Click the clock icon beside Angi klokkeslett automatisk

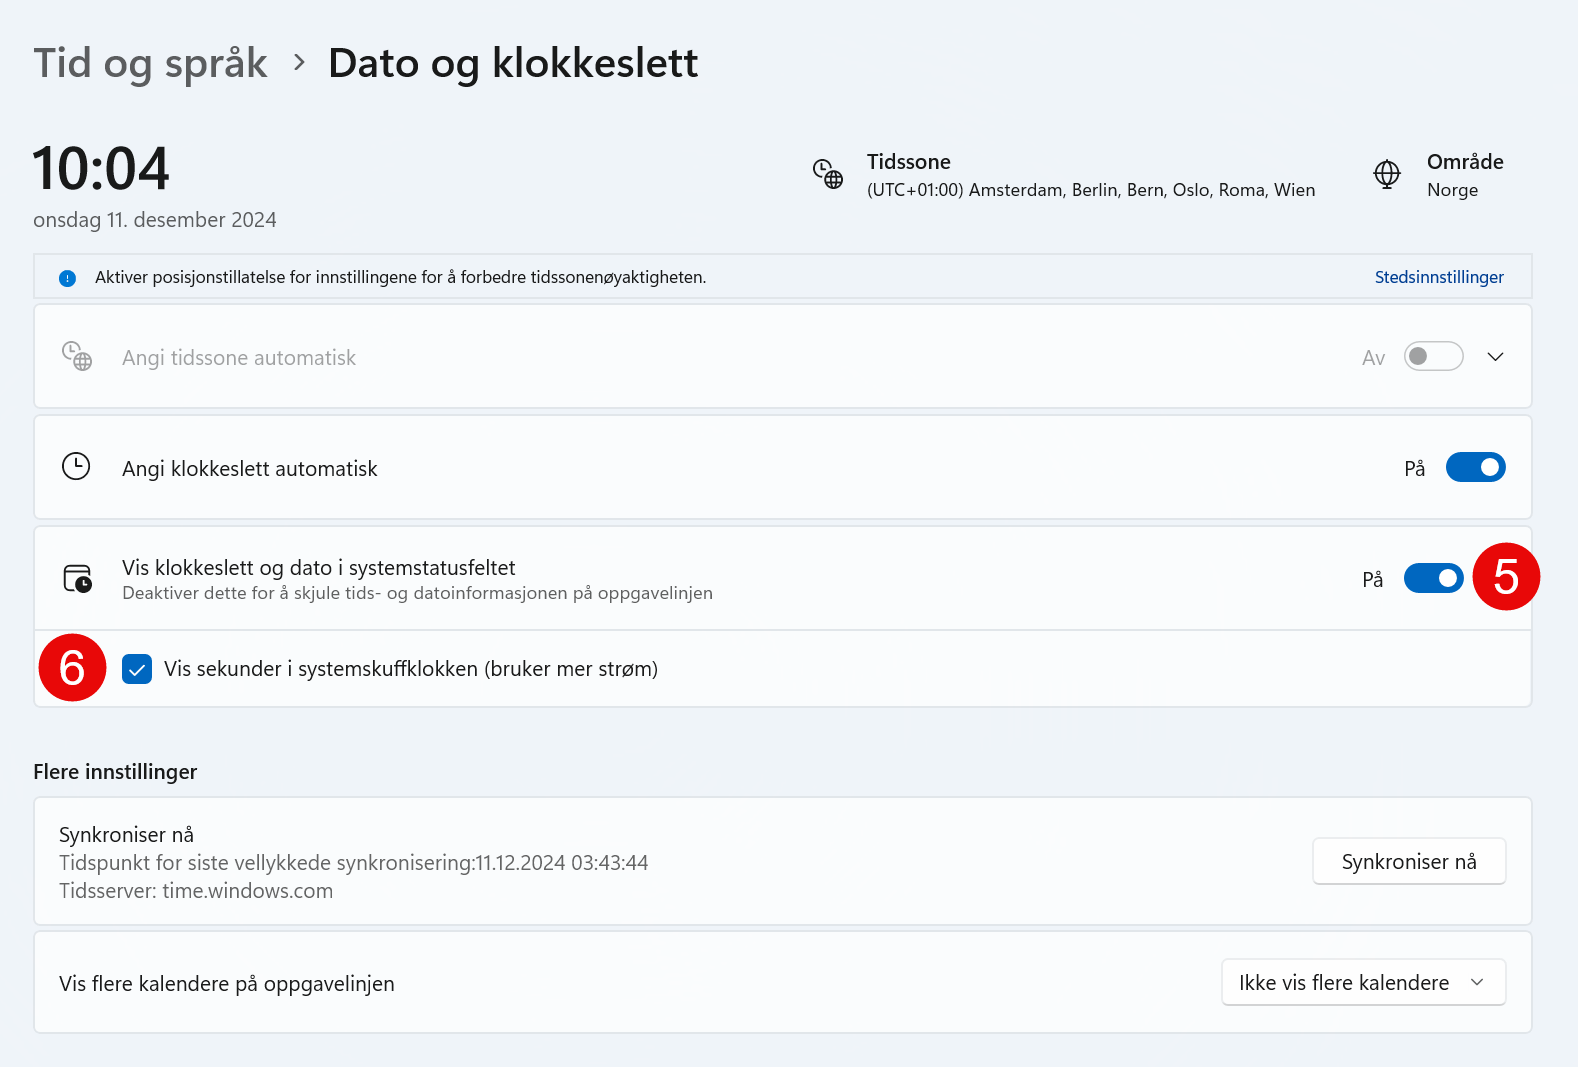click(x=76, y=466)
